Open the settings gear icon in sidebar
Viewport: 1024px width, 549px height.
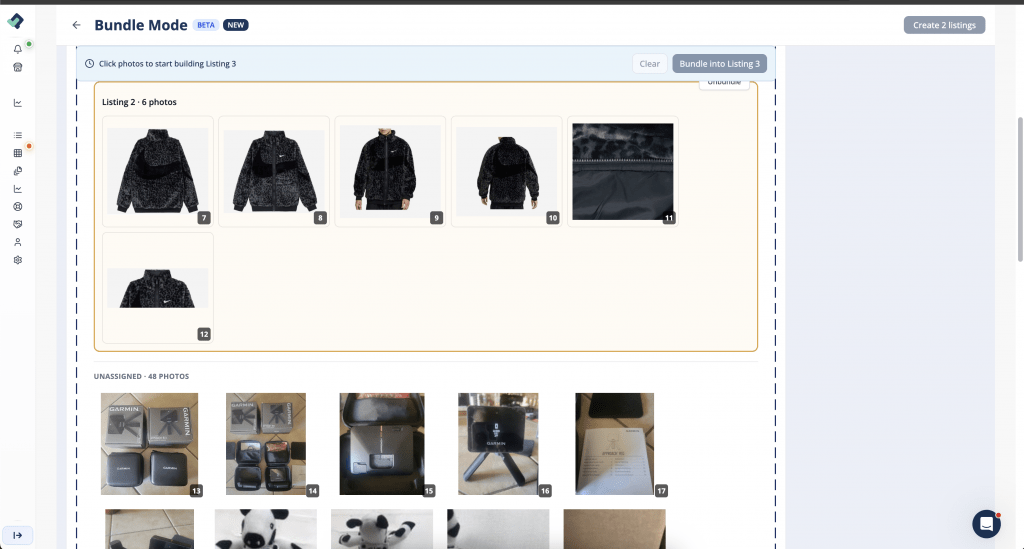(x=18, y=260)
